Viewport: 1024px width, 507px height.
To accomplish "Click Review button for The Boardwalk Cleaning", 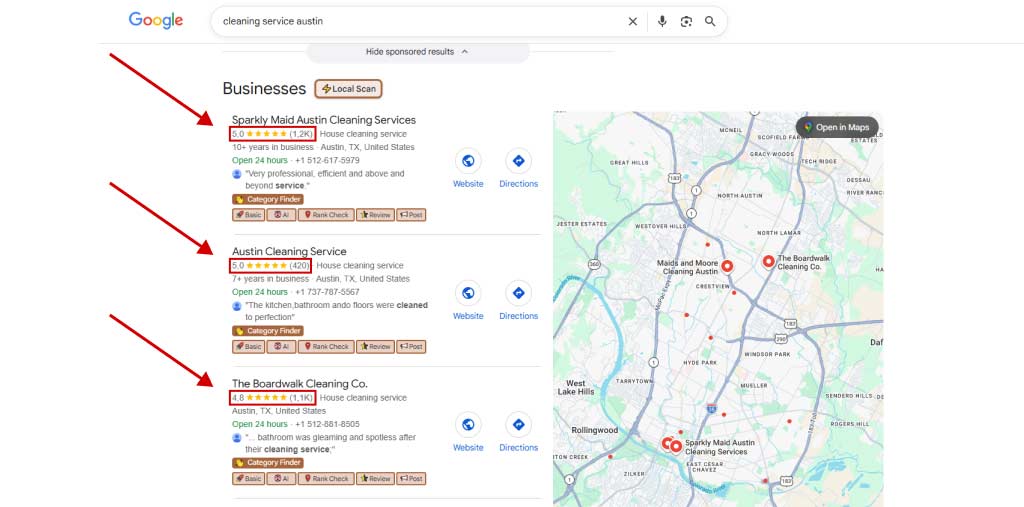I will tap(375, 479).
